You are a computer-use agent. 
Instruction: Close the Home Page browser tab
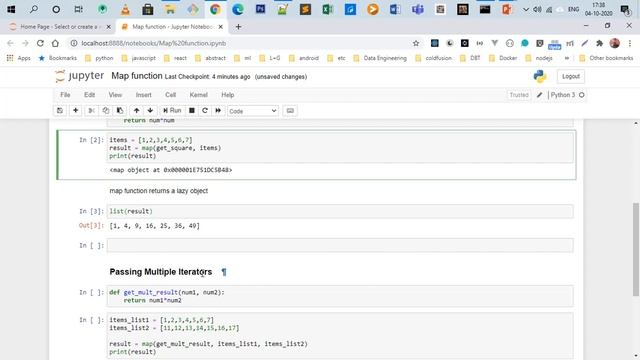[109, 27]
